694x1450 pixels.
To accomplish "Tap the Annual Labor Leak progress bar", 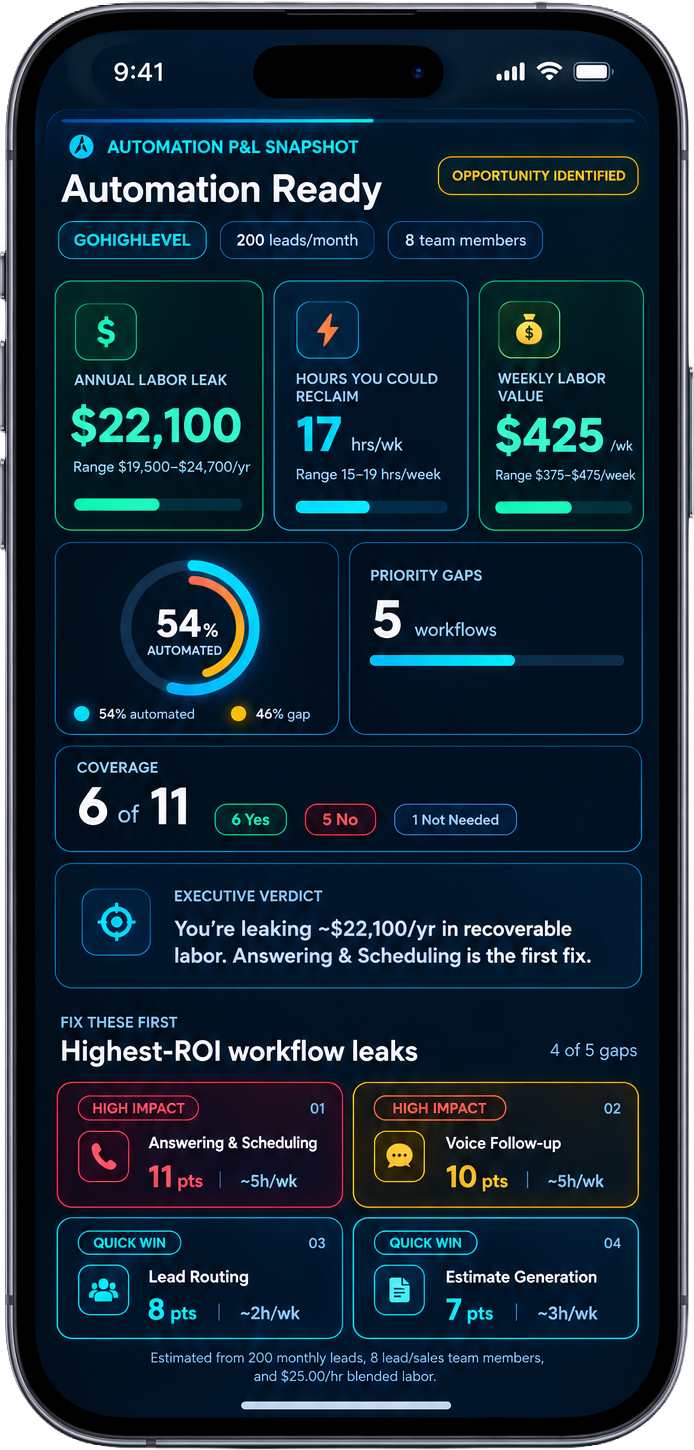I will click(158, 505).
